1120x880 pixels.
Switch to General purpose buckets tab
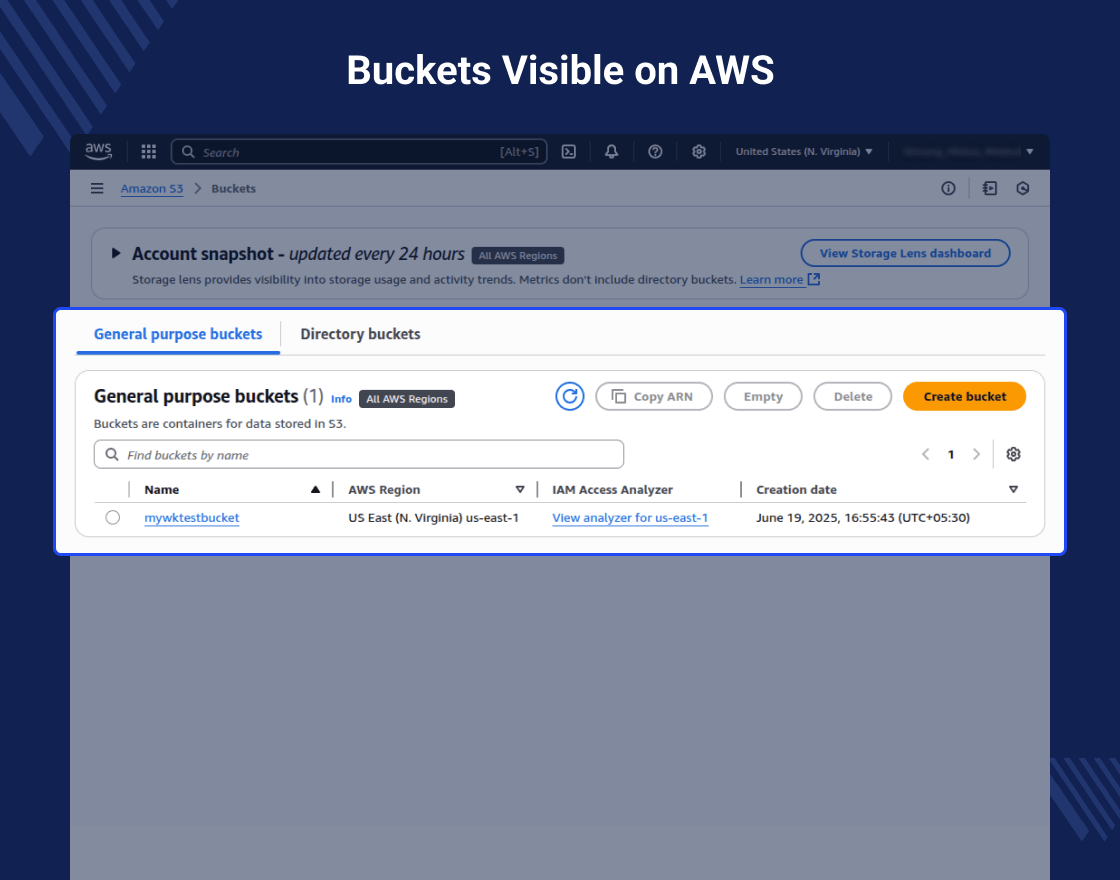pyautogui.click(x=178, y=334)
